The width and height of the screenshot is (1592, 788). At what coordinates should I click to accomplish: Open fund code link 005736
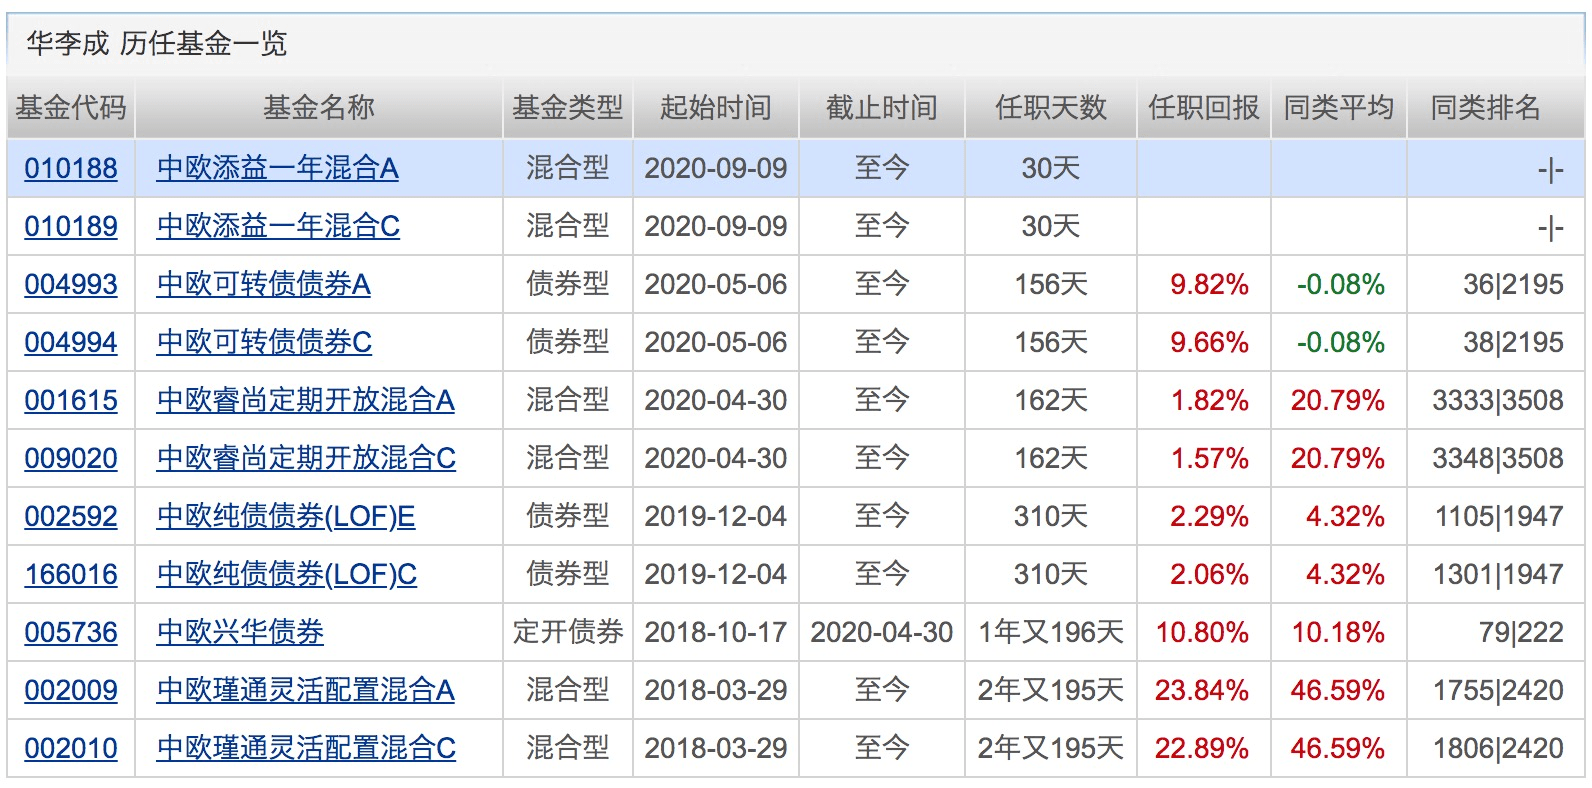click(71, 632)
